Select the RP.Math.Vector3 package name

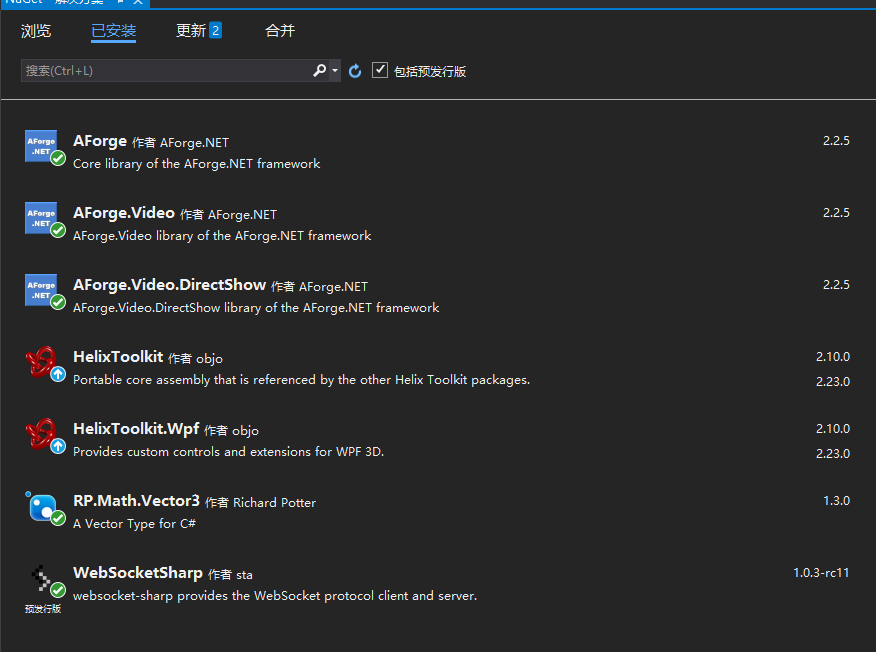tap(136, 501)
